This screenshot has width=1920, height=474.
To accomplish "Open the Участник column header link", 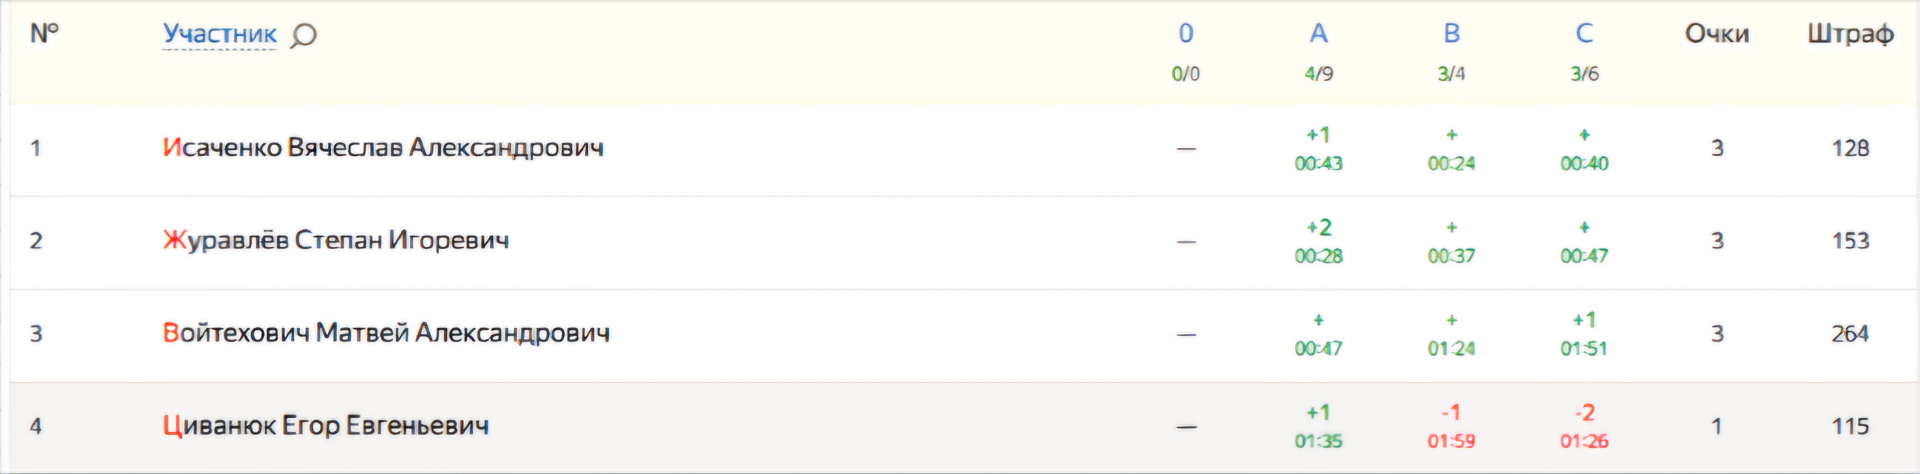I will click(220, 34).
